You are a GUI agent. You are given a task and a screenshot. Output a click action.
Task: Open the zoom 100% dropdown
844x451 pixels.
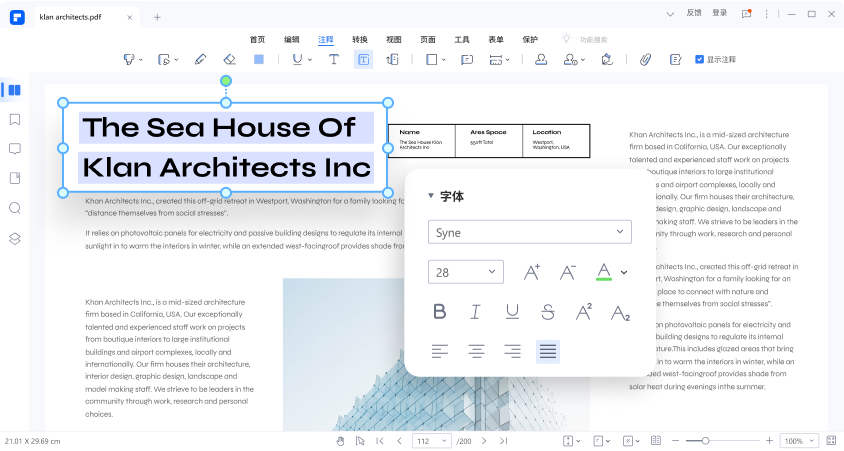[x=796, y=441]
